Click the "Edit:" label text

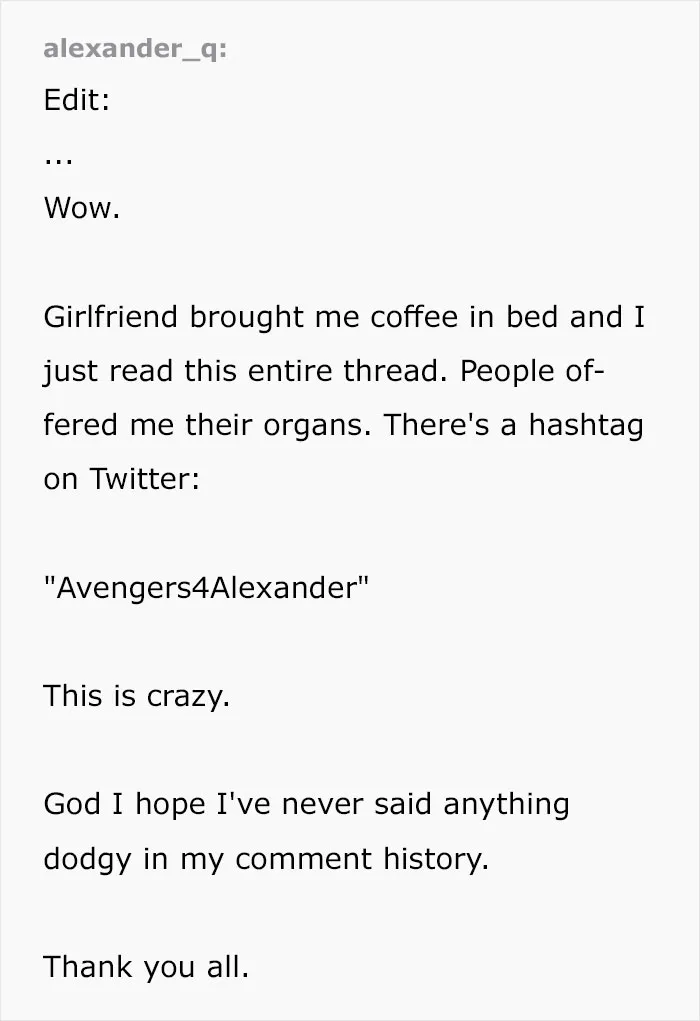point(76,100)
